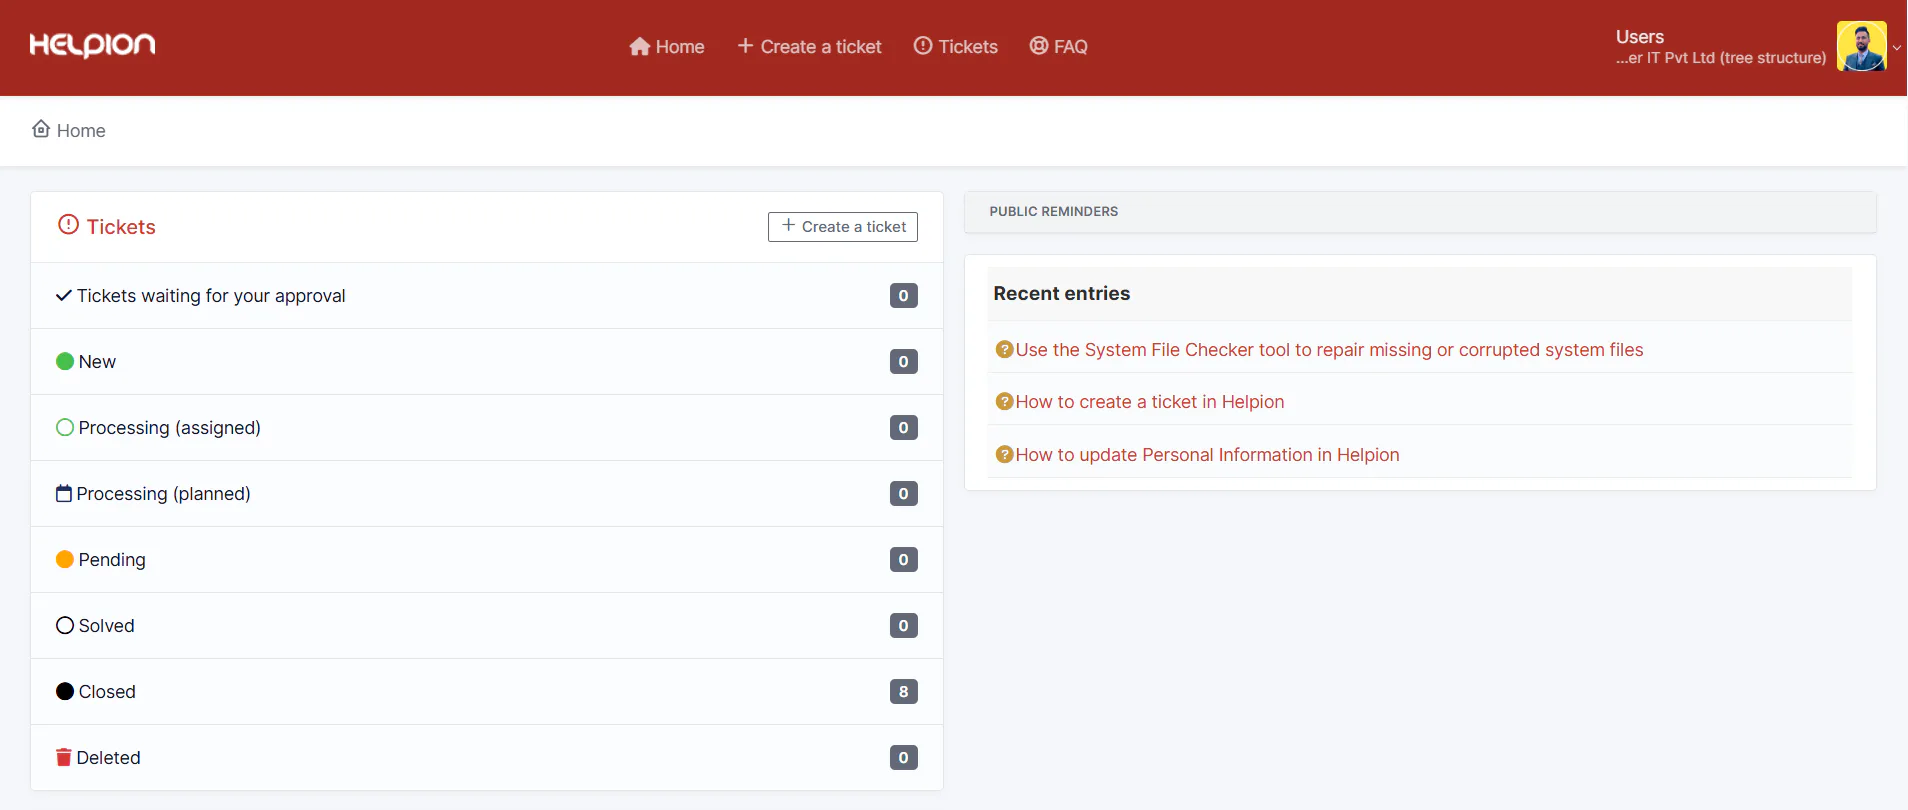Open the FAQ menu item
Screen dimensions: 1908x810
pos(1059,47)
